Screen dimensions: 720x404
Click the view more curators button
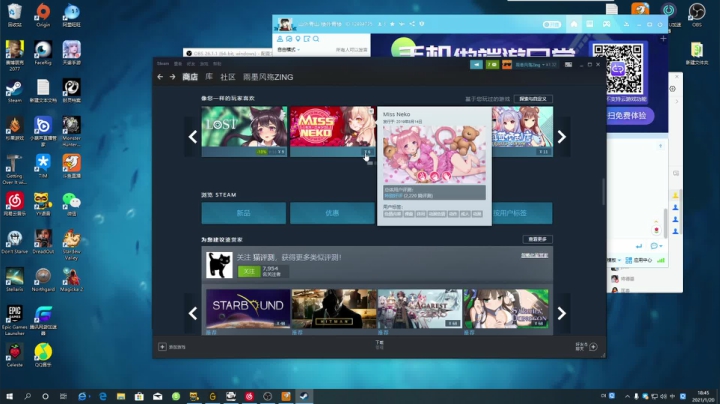click(x=537, y=239)
